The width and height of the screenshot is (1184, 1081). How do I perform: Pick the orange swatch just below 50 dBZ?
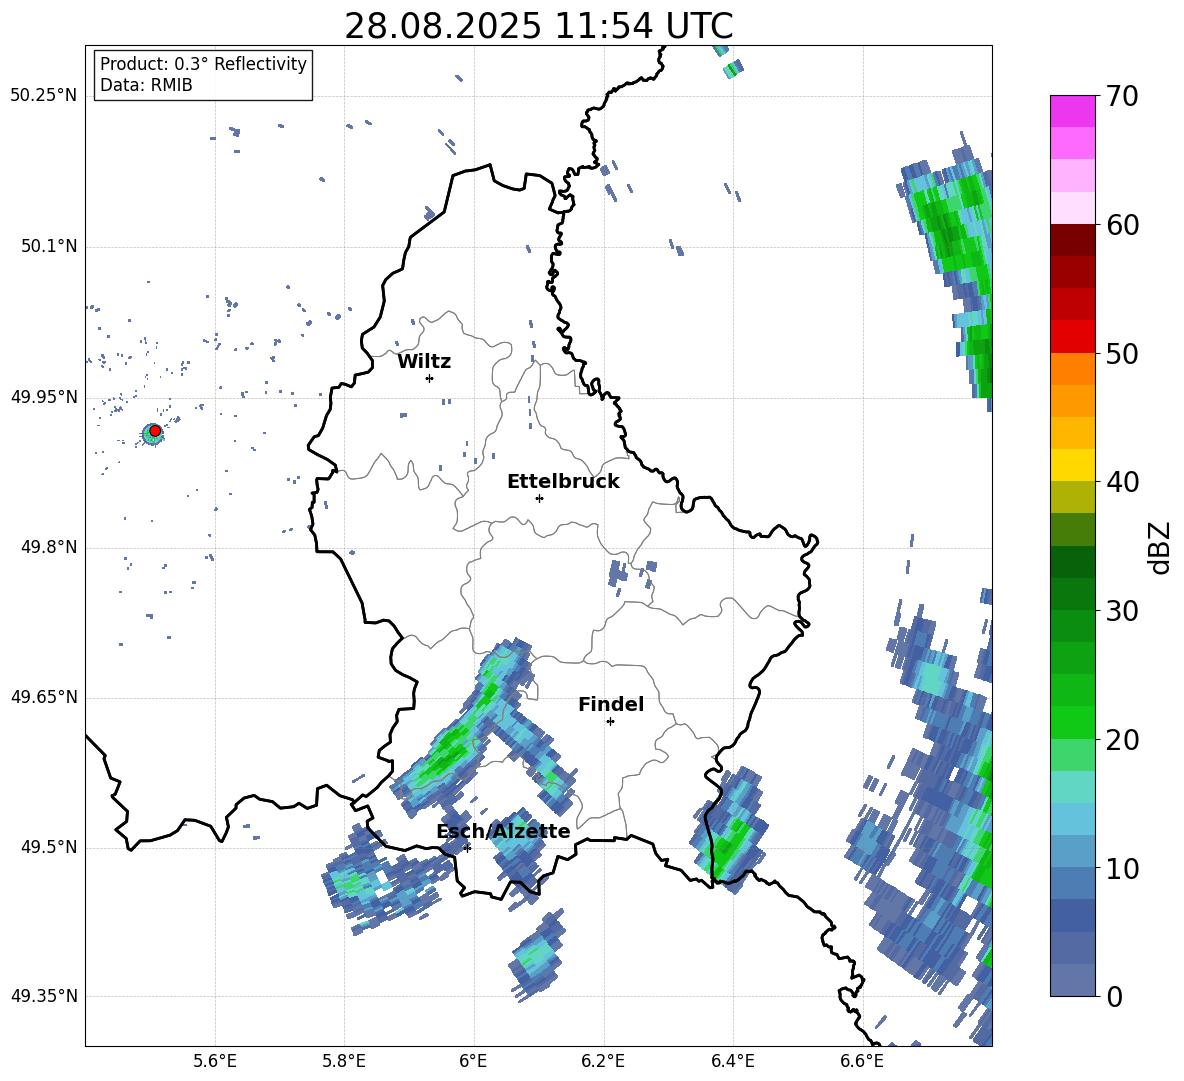click(1072, 369)
